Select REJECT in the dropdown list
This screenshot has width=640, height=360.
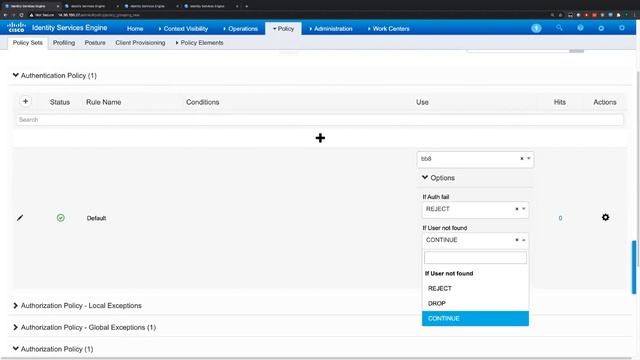click(475, 289)
